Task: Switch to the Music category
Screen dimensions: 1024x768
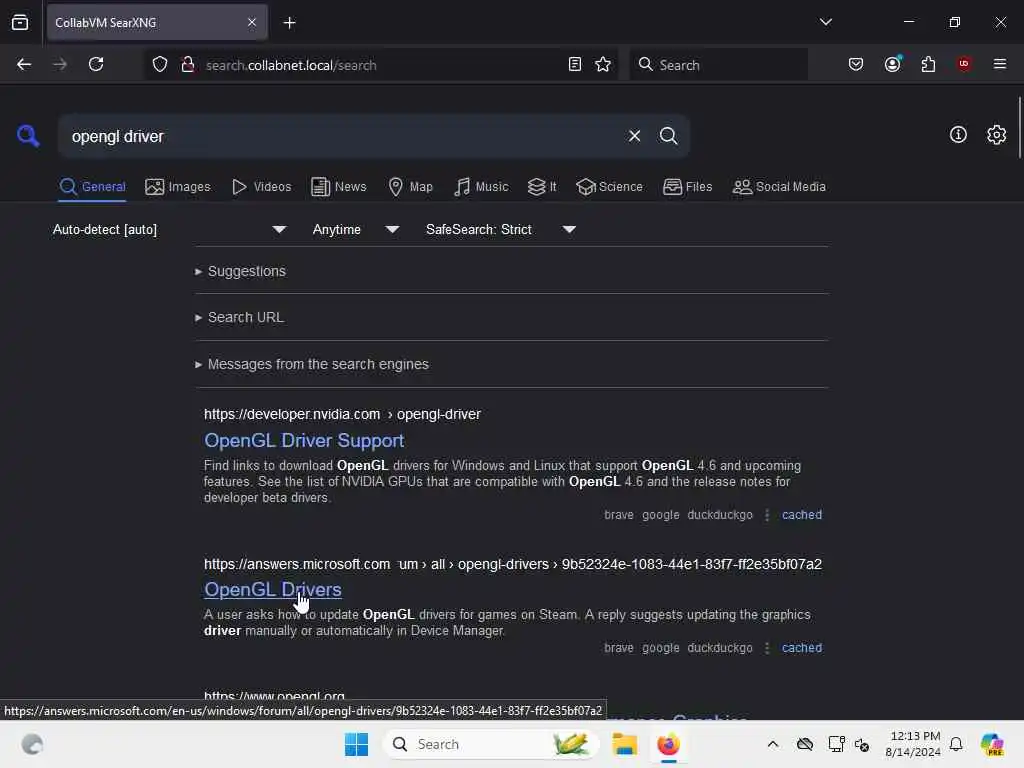Action: 481,187
